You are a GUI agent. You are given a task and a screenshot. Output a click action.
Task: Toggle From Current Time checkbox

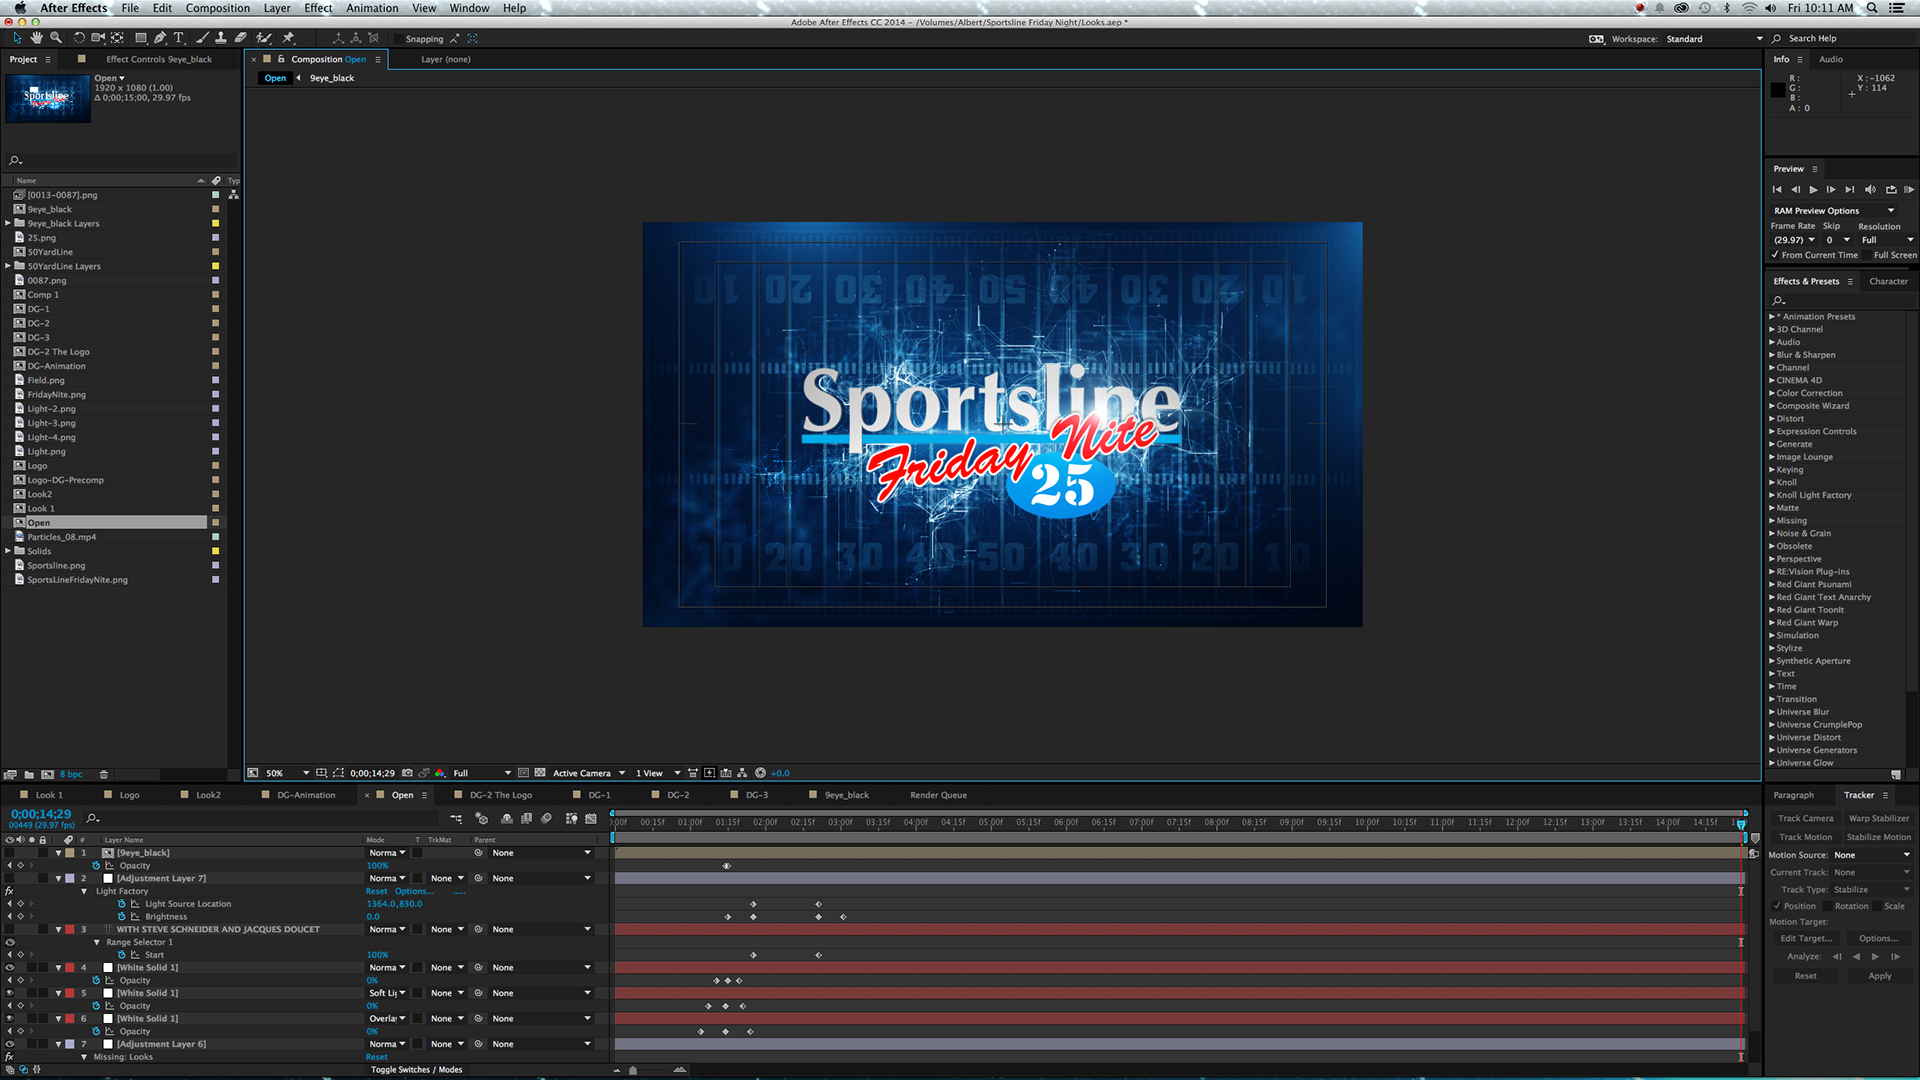[1775, 255]
